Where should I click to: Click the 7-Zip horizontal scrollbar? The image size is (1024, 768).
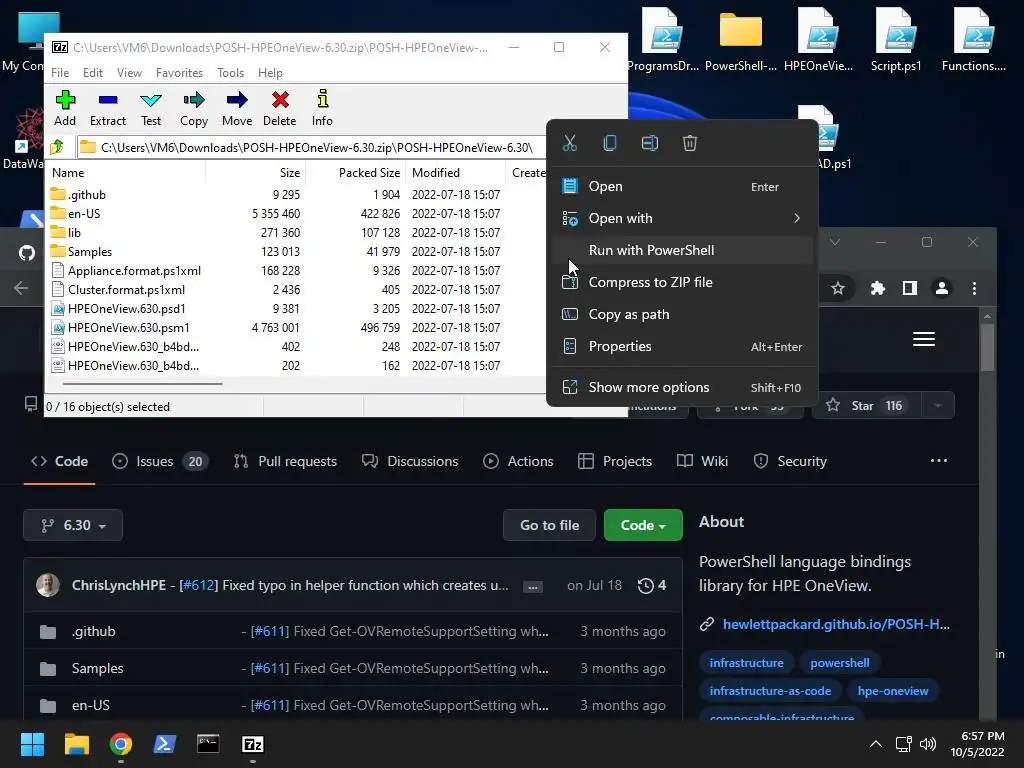click(x=142, y=384)
